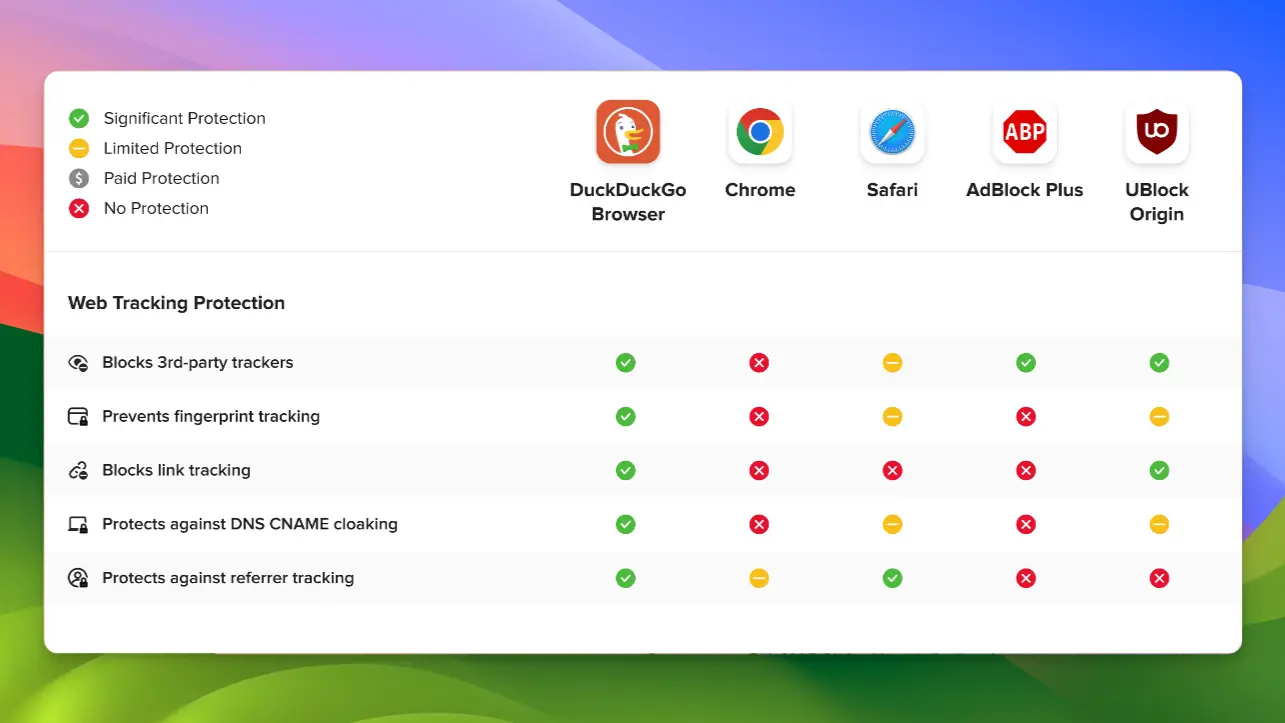Click the DuckDuckGo Browser logo
This screenshot has width=1285, height=723.
tap(628, 131)
